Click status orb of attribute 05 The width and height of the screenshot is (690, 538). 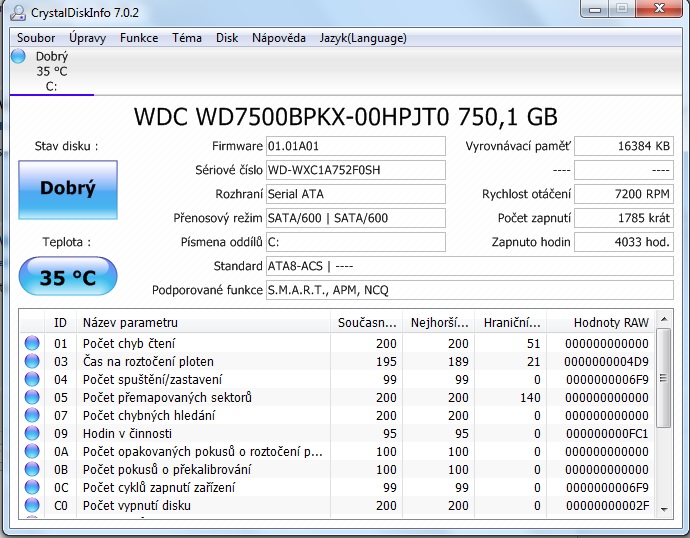tap(32, 397)
